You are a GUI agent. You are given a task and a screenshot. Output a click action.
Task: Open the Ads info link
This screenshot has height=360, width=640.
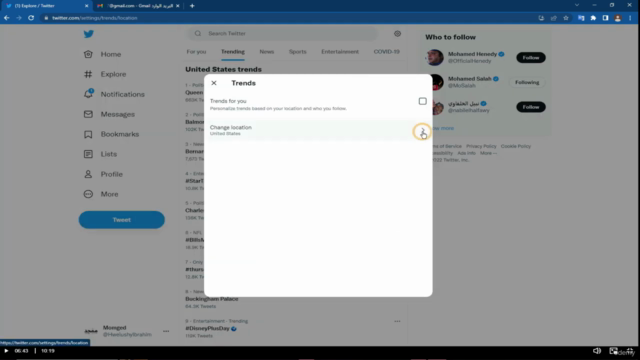pos(467,153)
